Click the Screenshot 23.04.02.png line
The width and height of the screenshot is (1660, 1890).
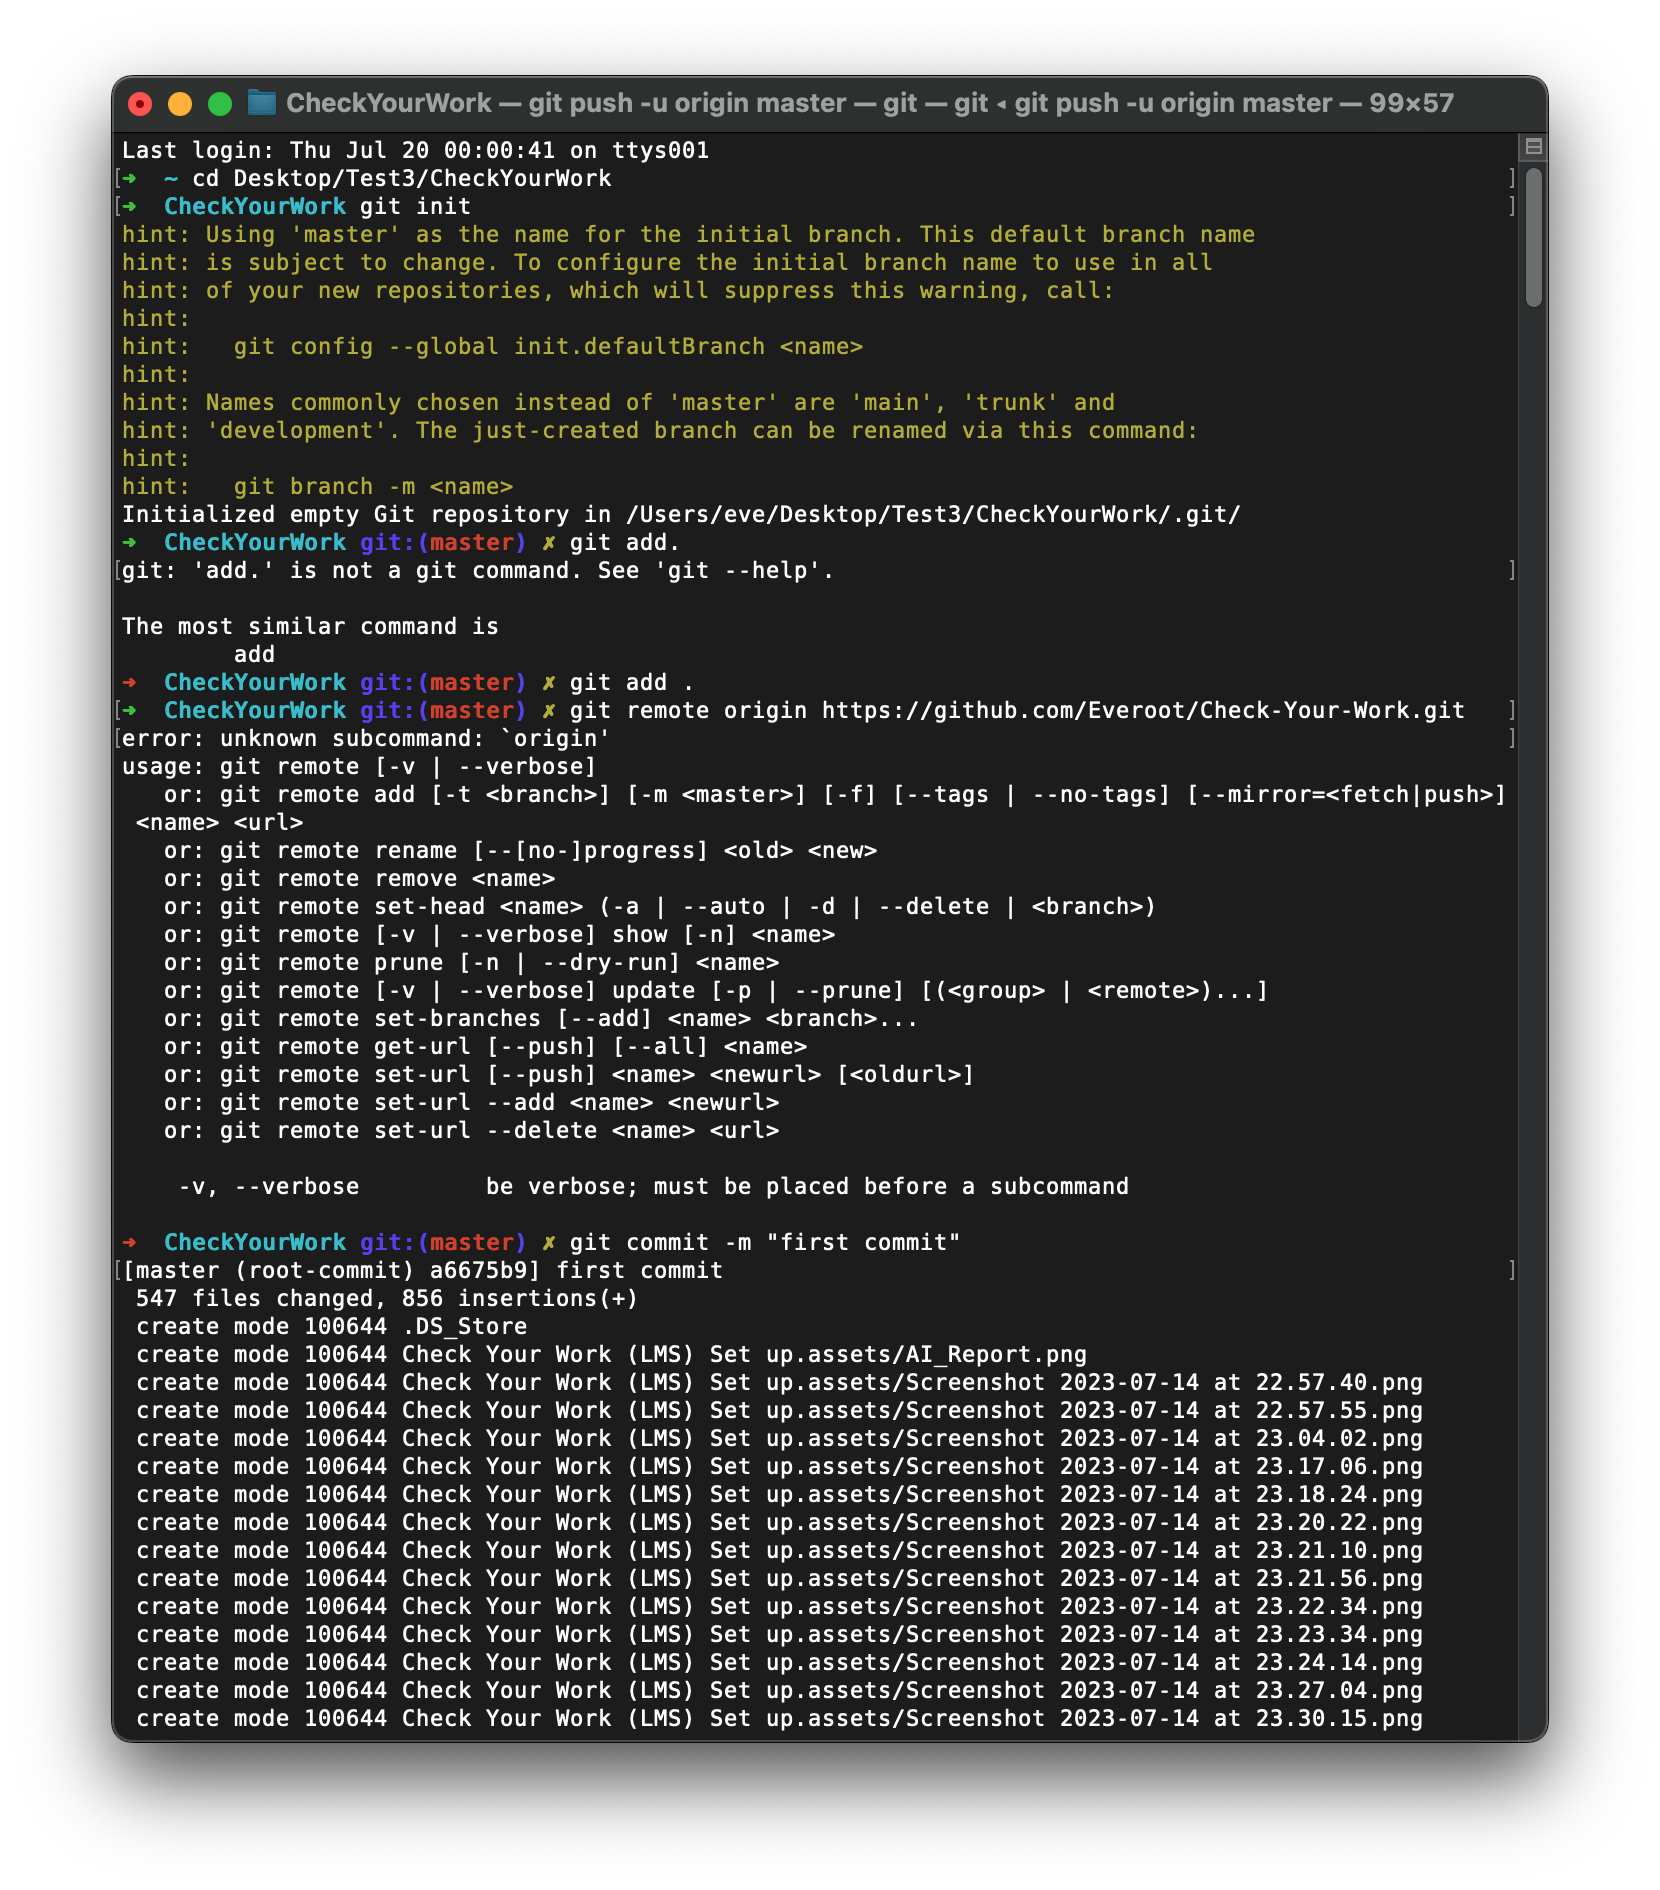tap(779, 1439)
